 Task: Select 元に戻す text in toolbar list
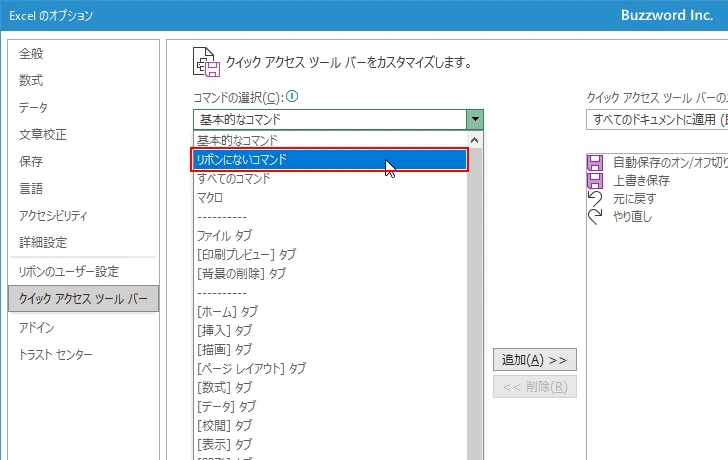[x=634, y=199]
